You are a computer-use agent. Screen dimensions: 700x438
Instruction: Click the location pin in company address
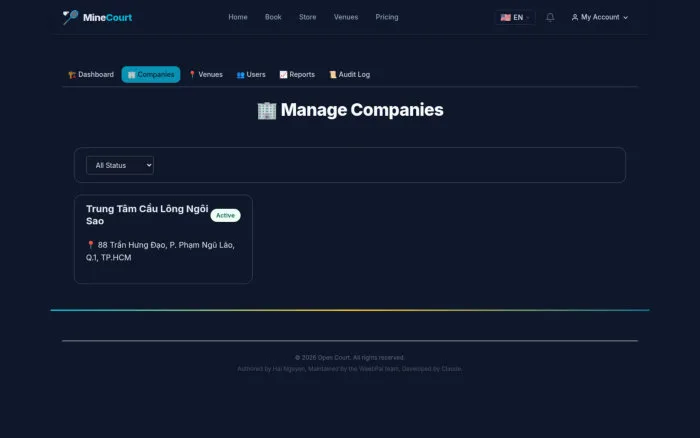[90, 245]
